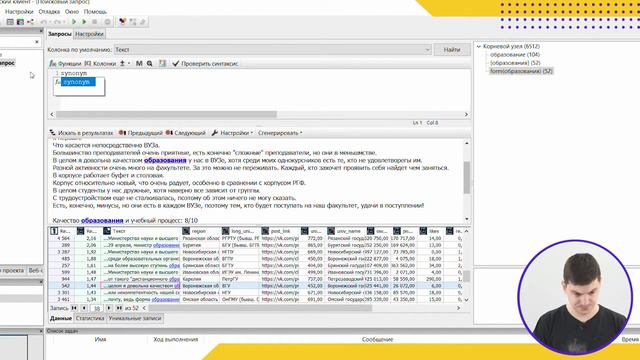Click the query editor scroll-left arrow
The height and width of the screenshot is (360, 640).
point(52,114)
